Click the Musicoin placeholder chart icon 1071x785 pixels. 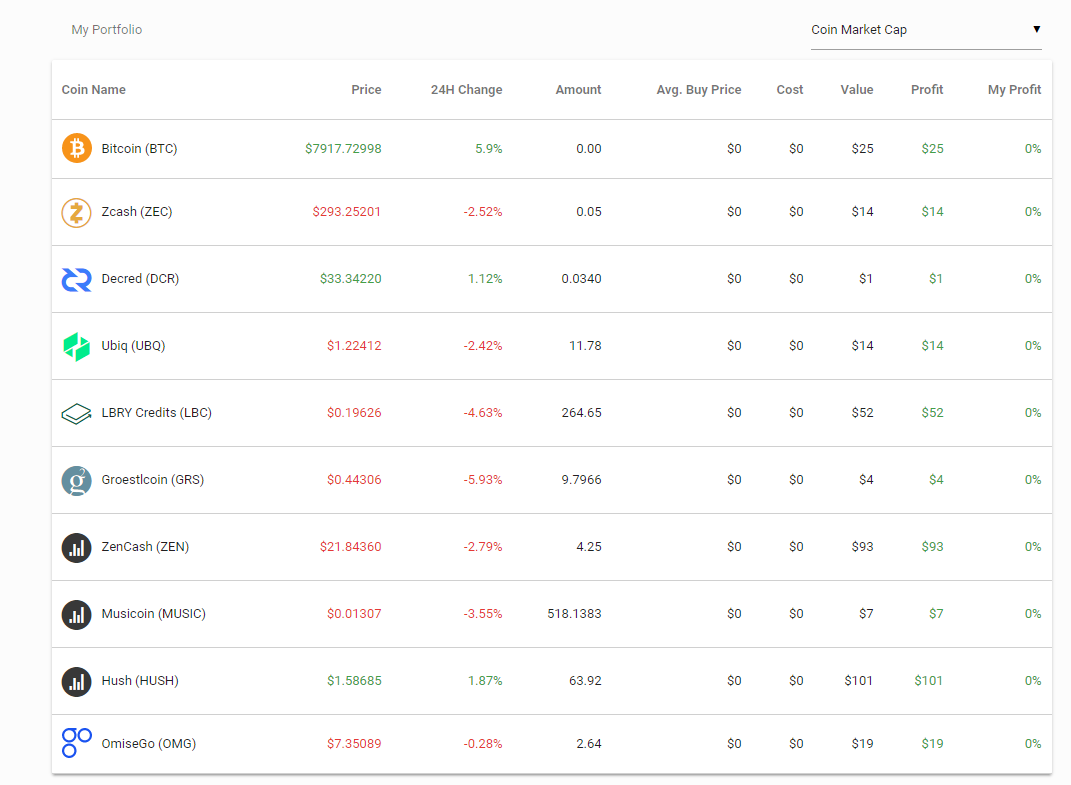click(76, 614)
